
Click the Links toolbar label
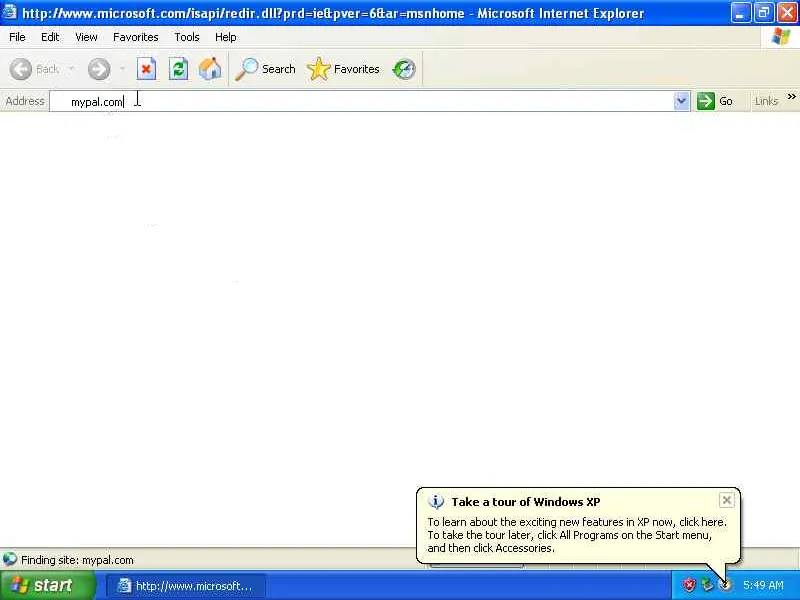(766, 101)
